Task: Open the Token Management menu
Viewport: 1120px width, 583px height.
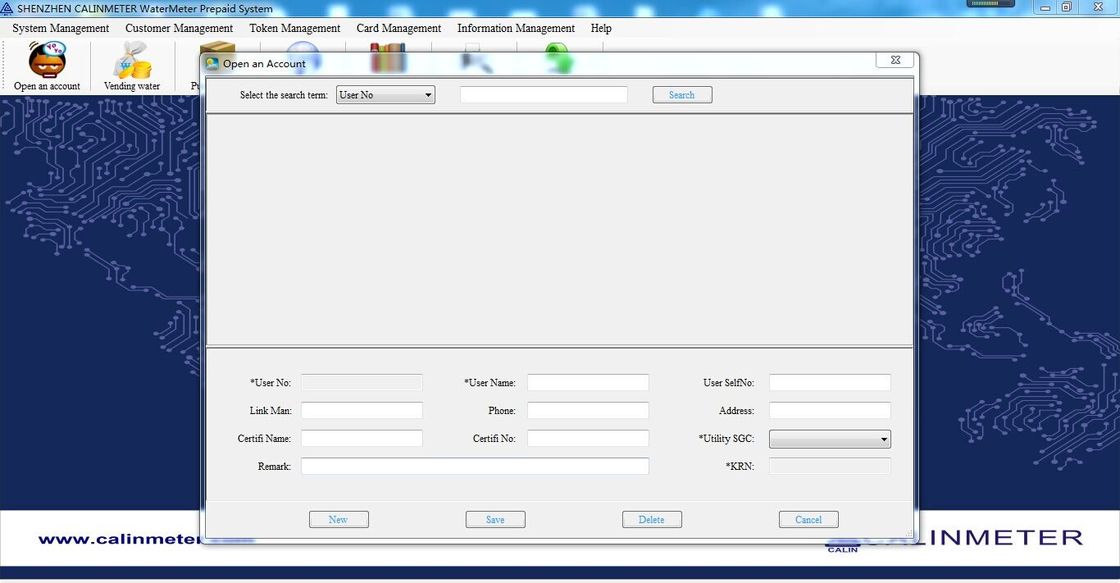Action: [x=295, y=28]
